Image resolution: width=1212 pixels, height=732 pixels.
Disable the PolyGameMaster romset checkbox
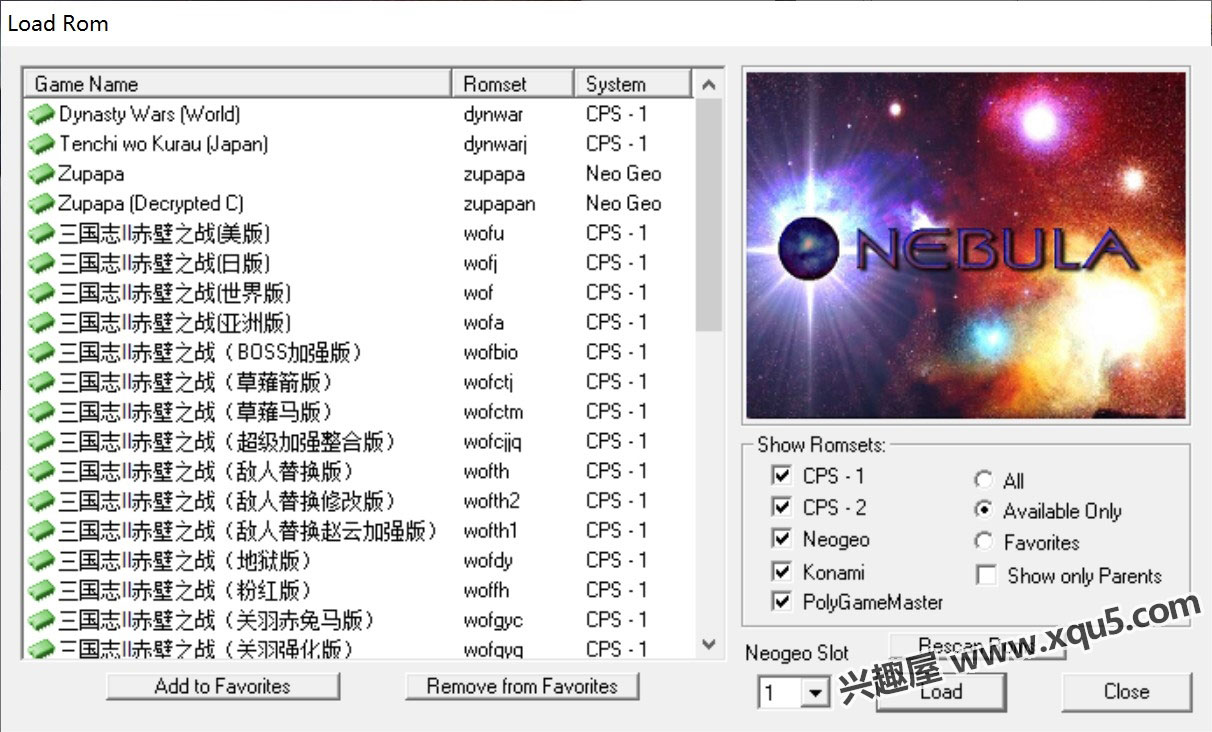pyautogui.click(x=782, y=602)
